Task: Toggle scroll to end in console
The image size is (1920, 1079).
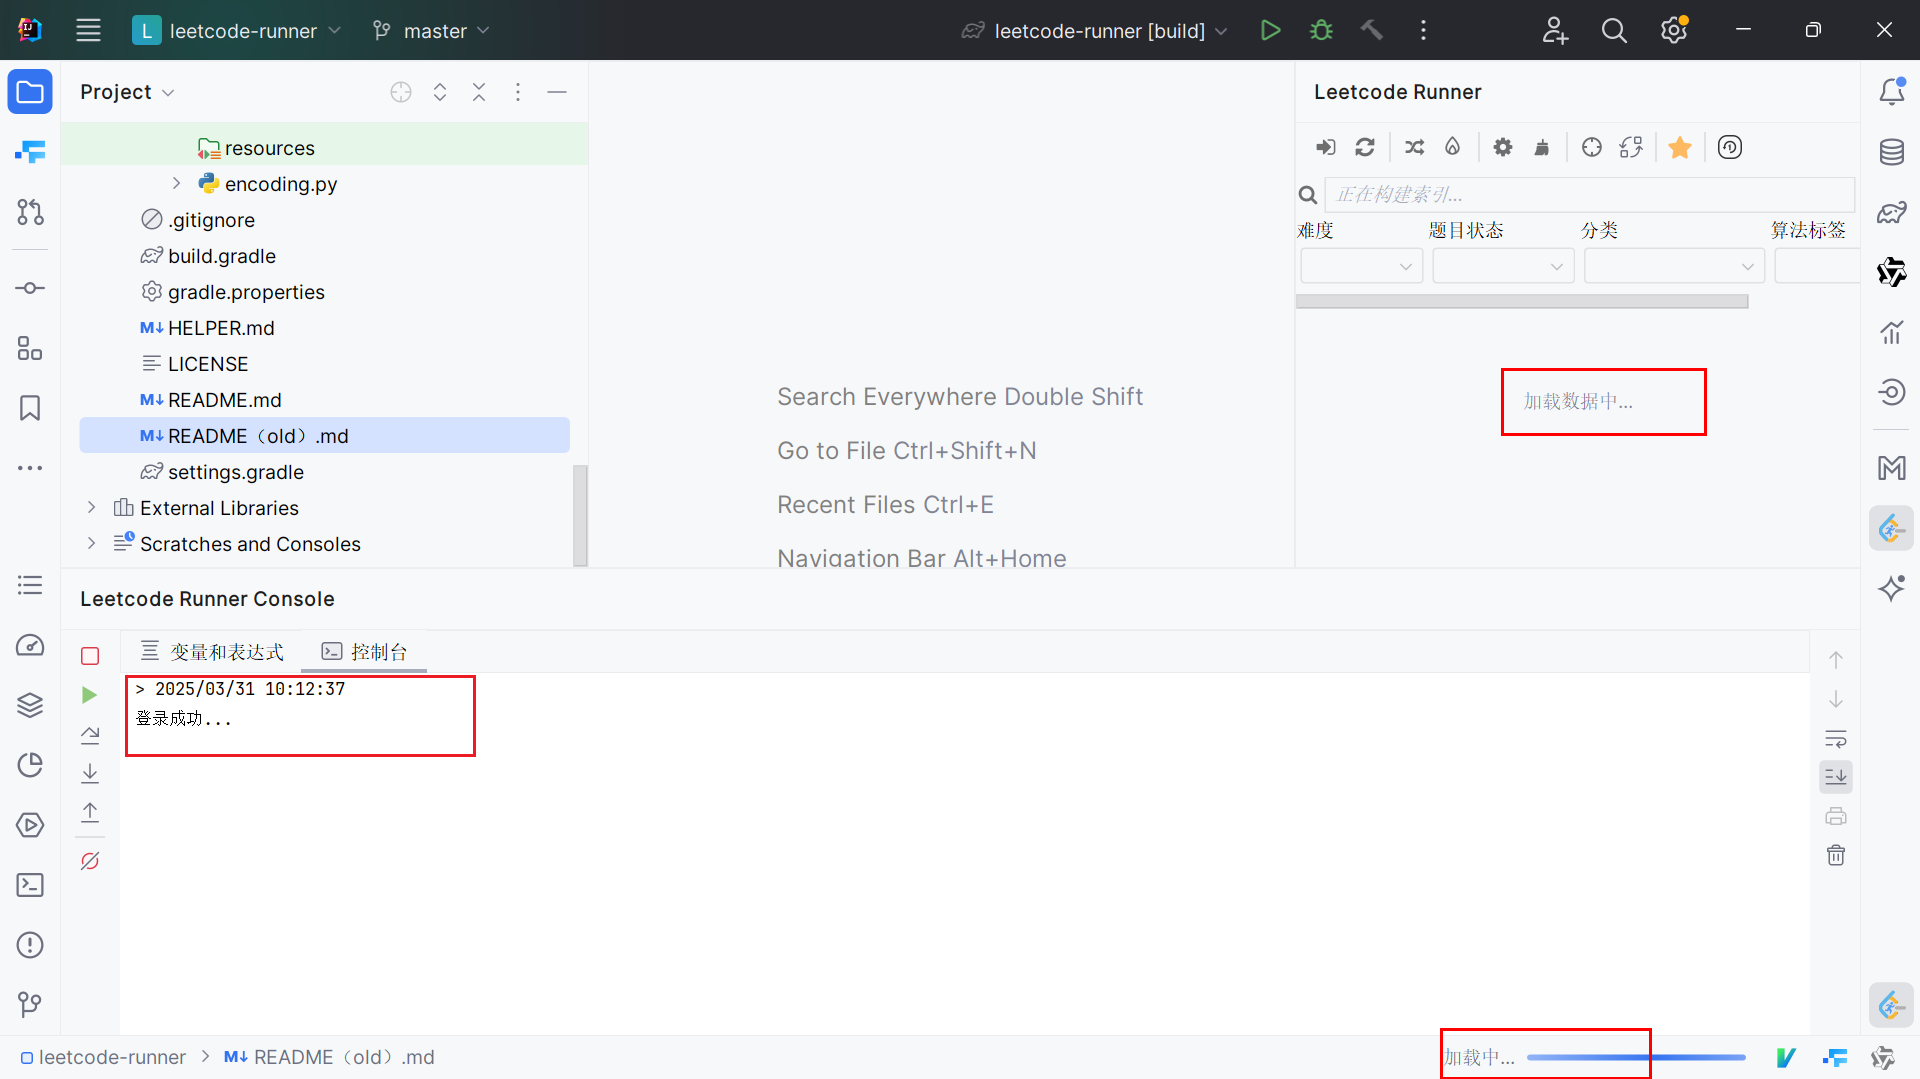Action: point(1836,777)
